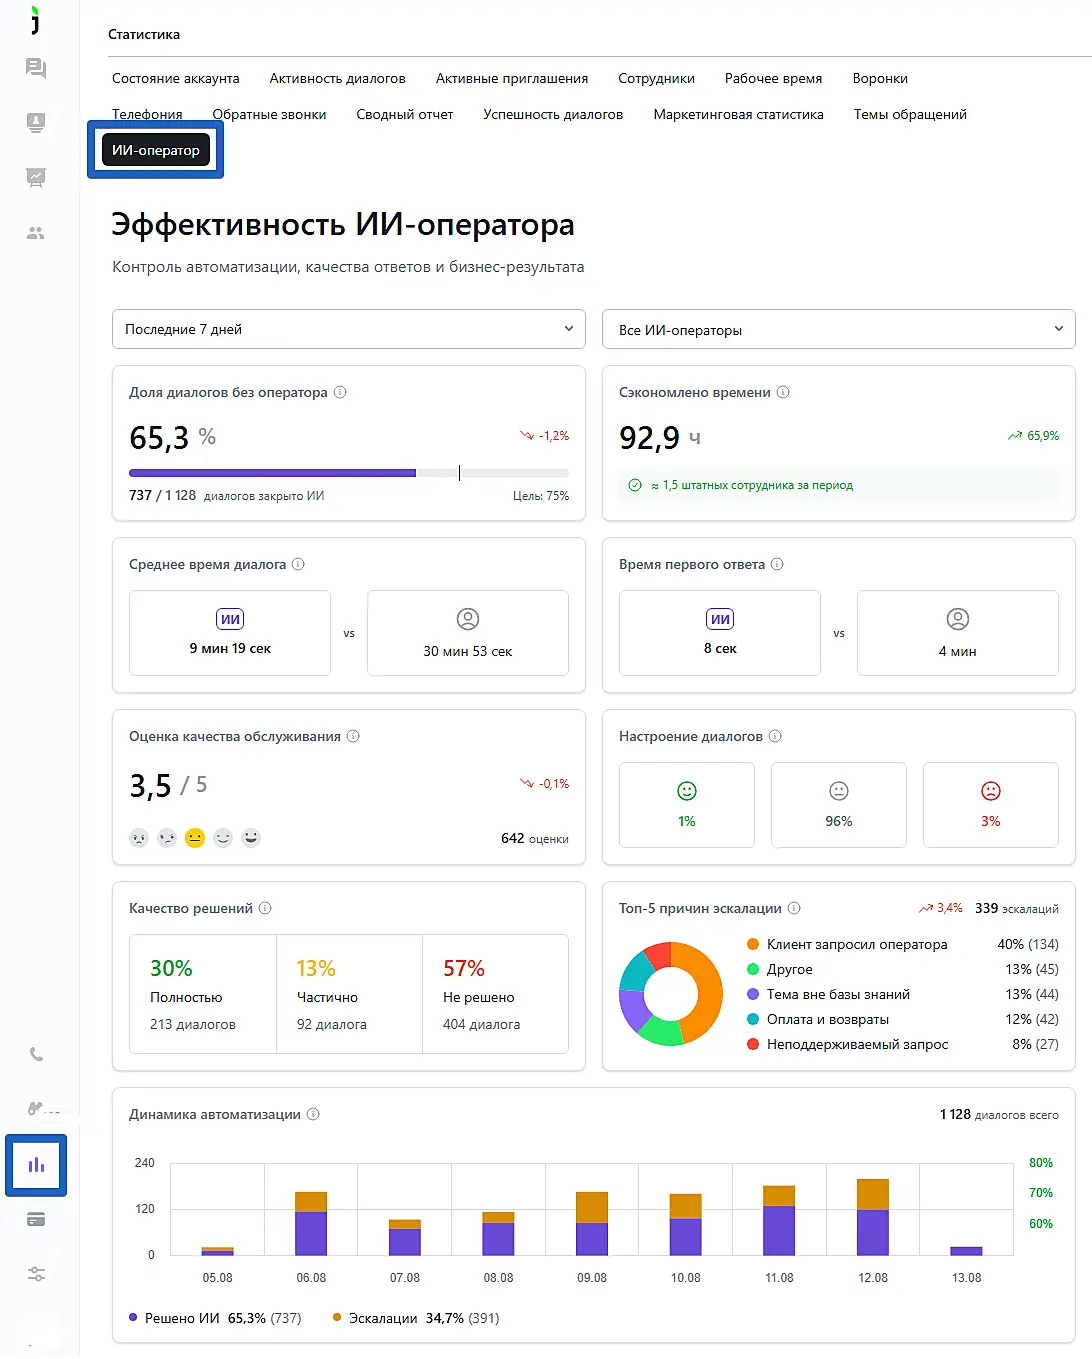The height and width of the screenshot is (1359, 1092).
Task: Click the automation share progress bar
Action: (349, 473)
